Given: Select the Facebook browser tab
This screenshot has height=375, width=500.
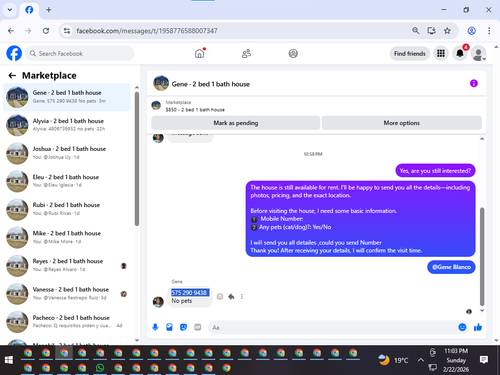Looking at the screenshot, I should click(29, 10).
